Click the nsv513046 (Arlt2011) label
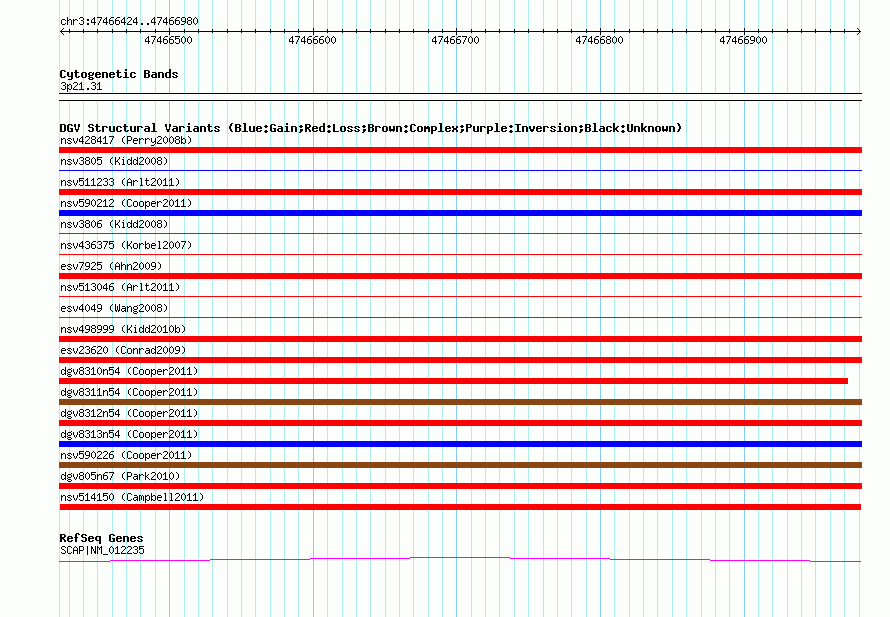 (120, 287)
